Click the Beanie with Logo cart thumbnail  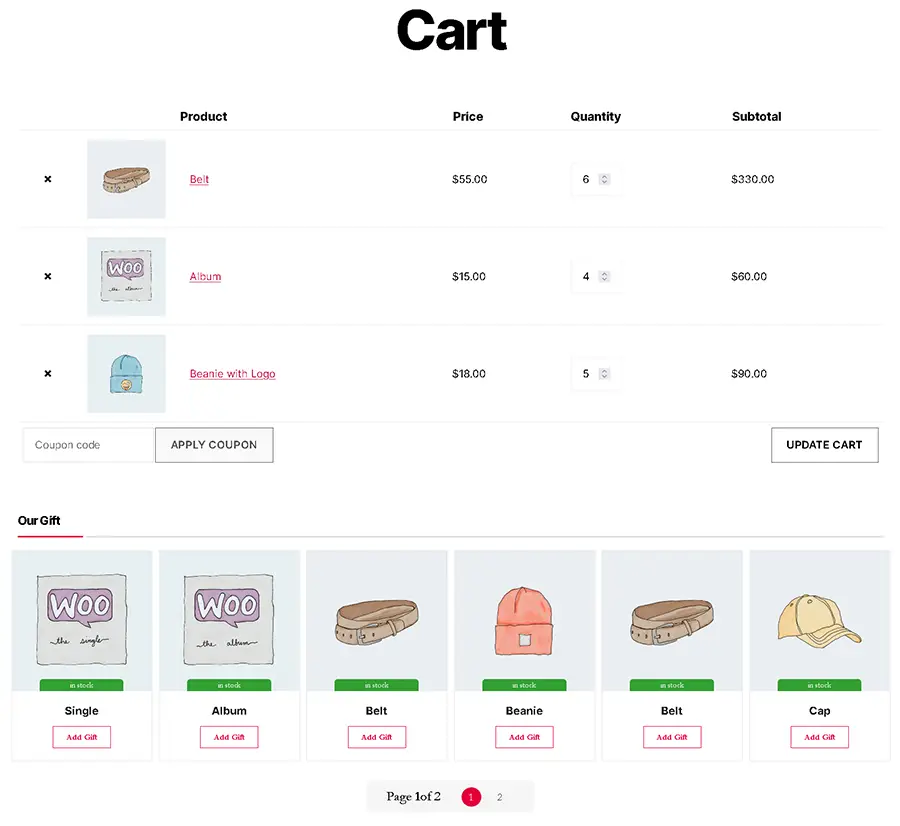click(126, 374)
